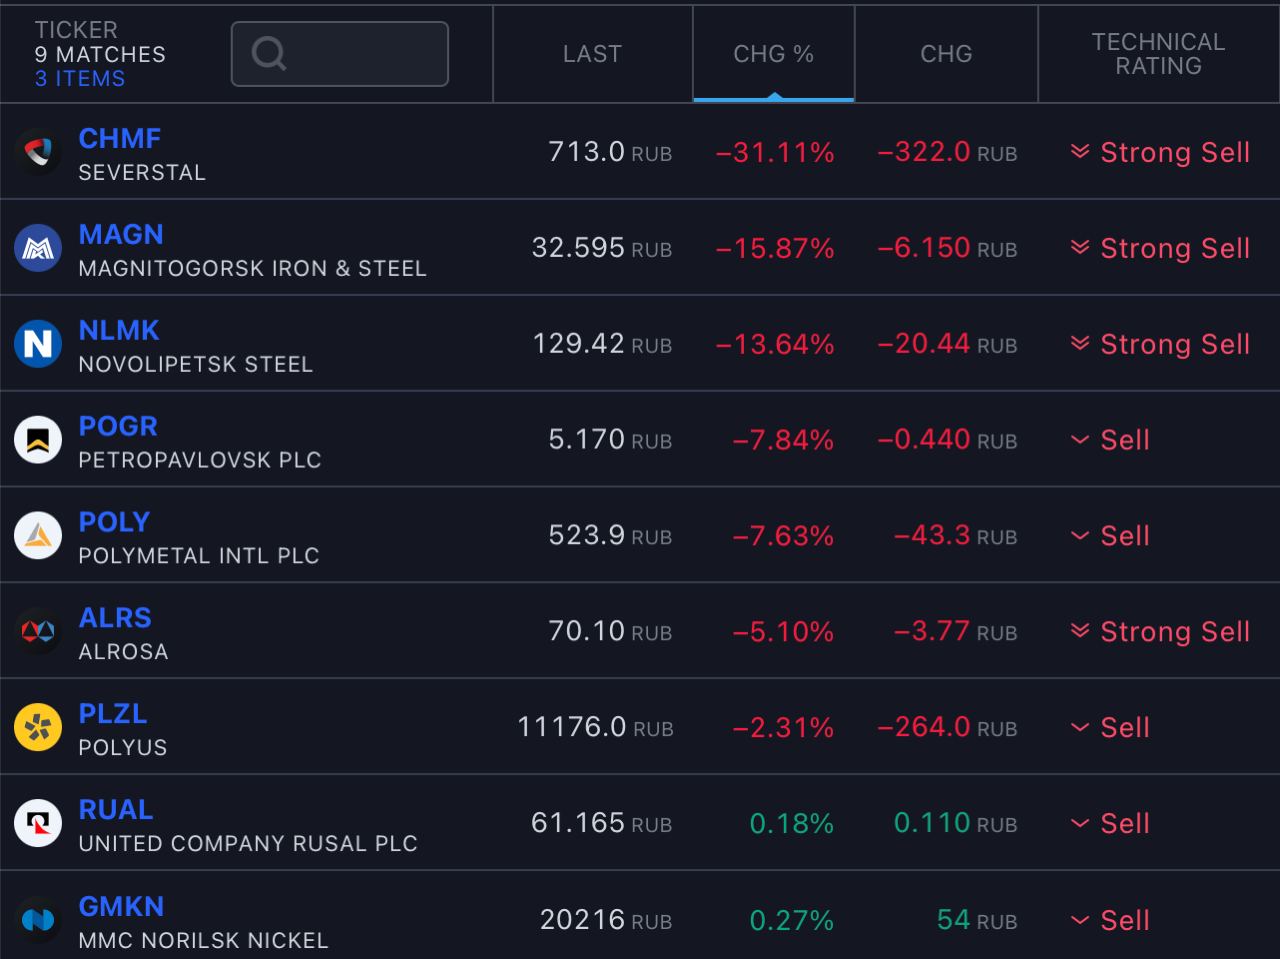1280x959 pixels.
Task: Click the 11176.0 RUB last price
Action: click(595, 728)
